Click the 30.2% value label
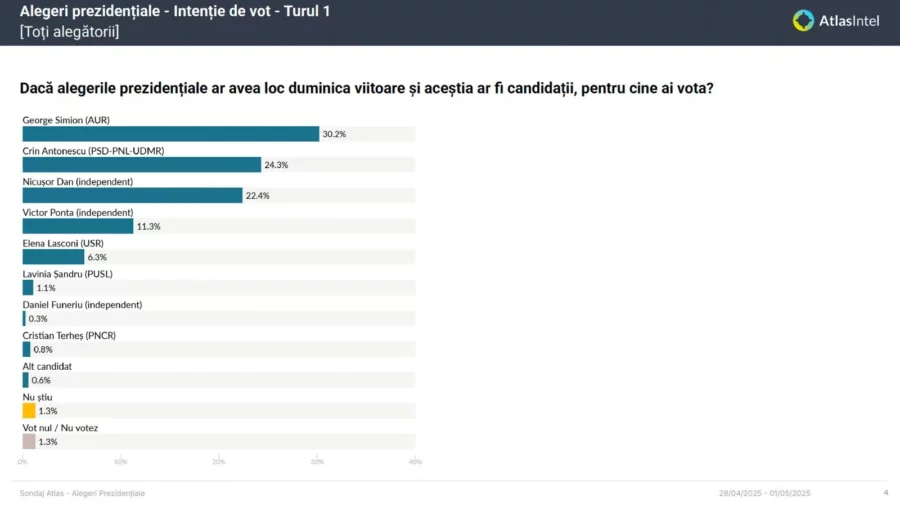Screen dimensions: 900x506 tap(334, 134)
